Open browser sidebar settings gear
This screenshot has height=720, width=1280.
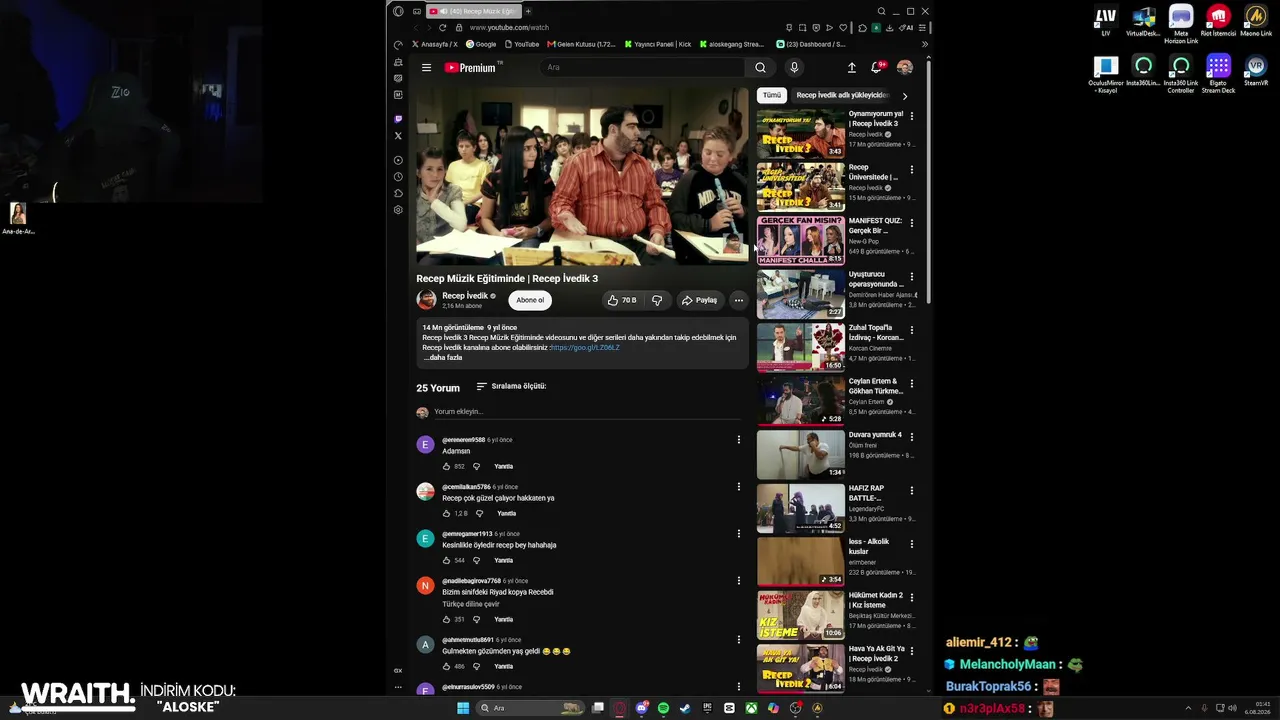point(398,210)
